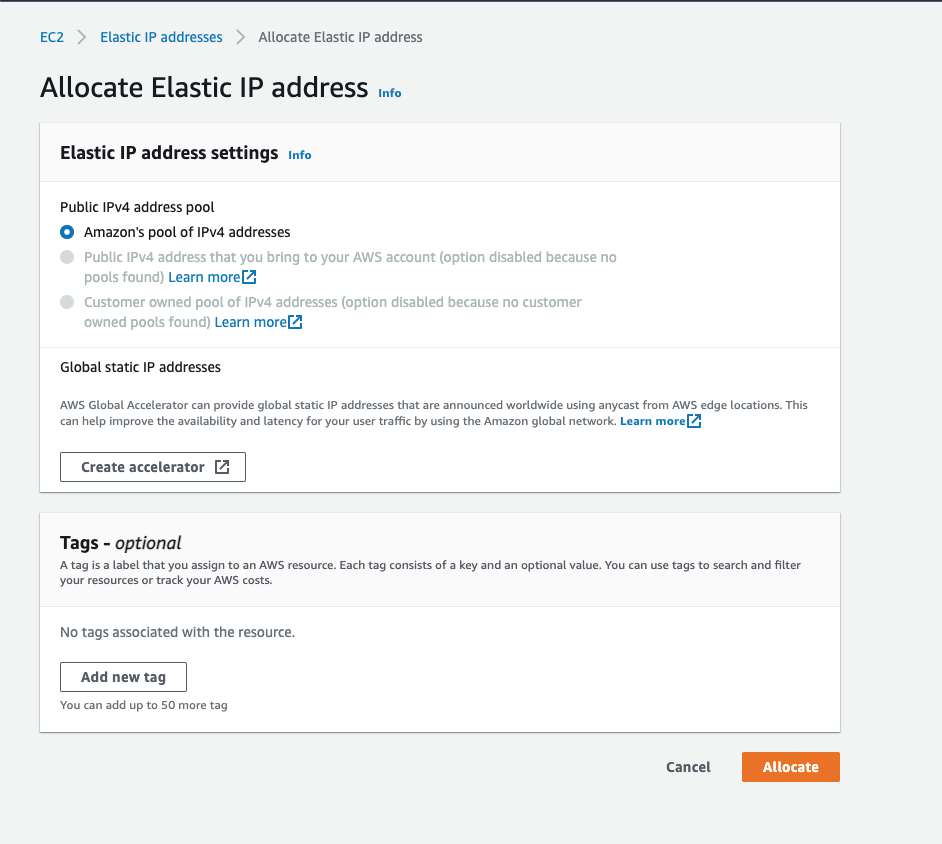Click the external link icon on Create accelerator
942x844 pixels.
pyautogui.click(x=222, y=467)
